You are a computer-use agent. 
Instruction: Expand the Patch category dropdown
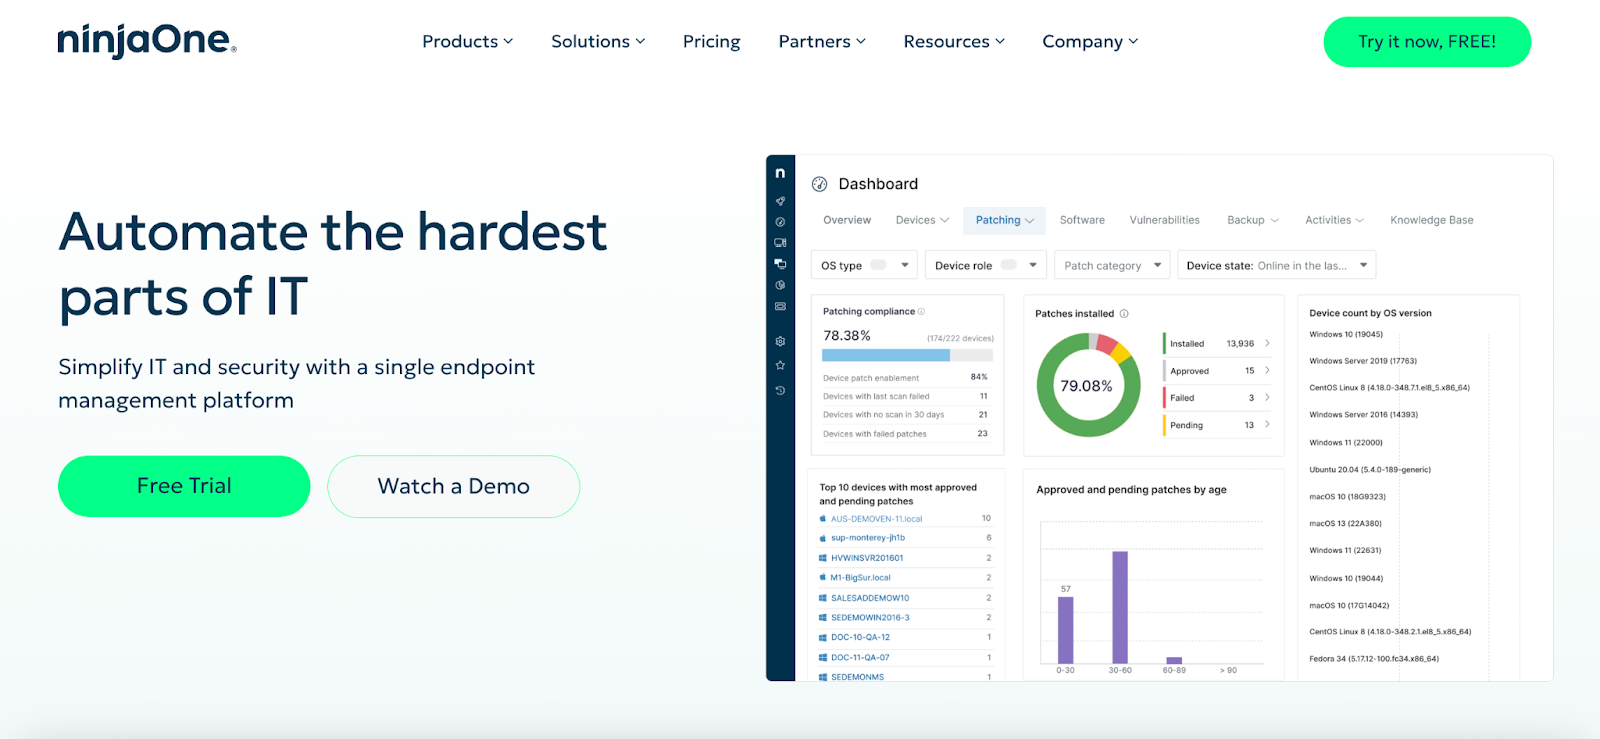click(x=1112, y=265)
